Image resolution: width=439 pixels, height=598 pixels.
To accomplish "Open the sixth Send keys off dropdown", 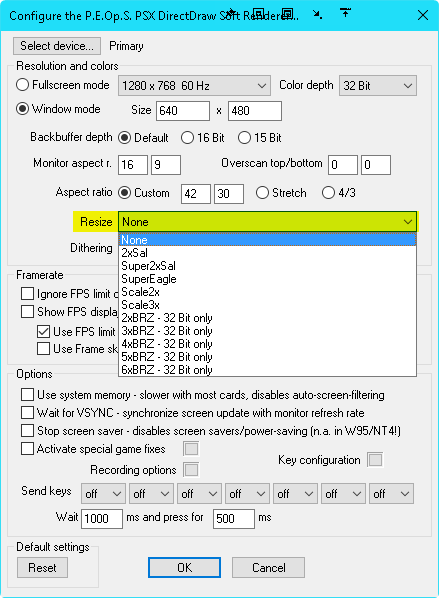I will [343, 494].
